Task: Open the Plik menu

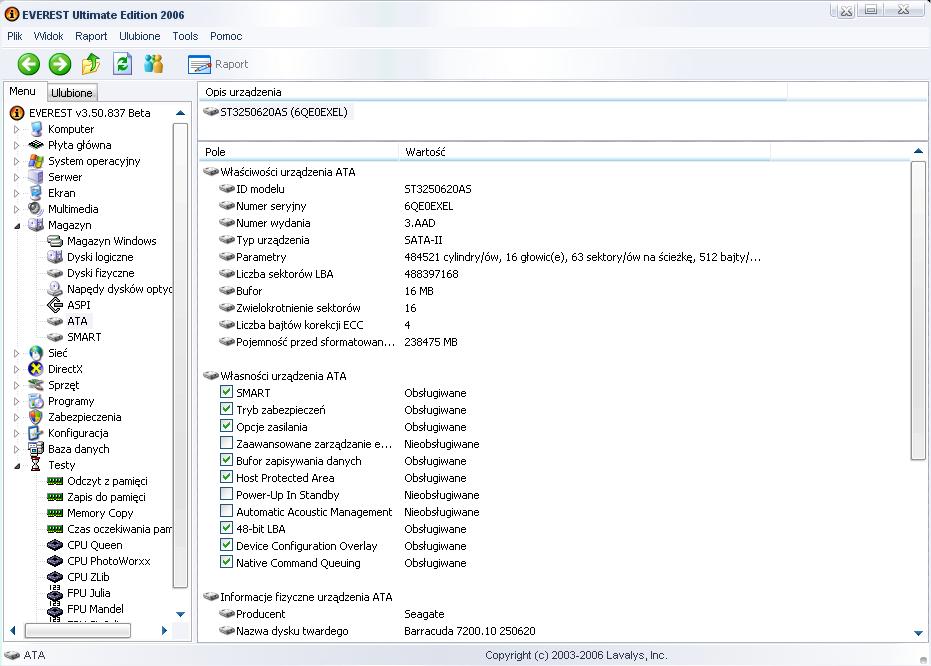Action: click(x=15, y=36)
